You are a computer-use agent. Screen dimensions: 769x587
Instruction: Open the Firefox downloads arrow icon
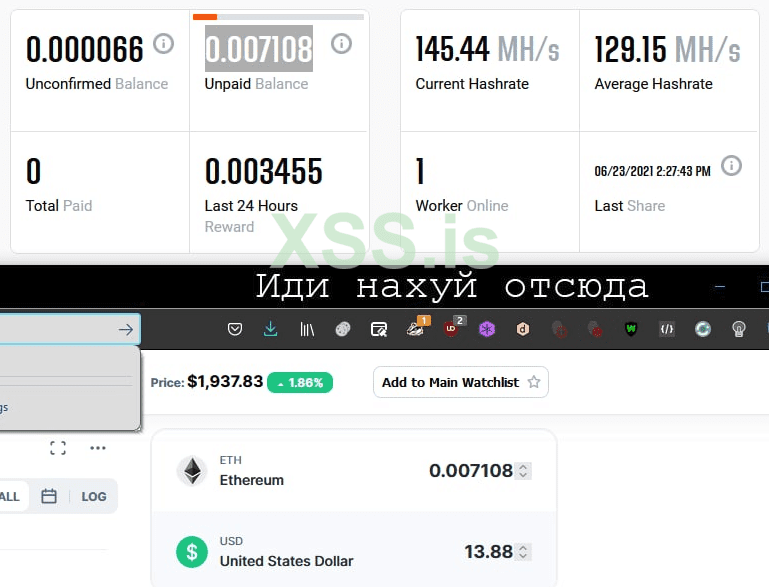point(270,329)
